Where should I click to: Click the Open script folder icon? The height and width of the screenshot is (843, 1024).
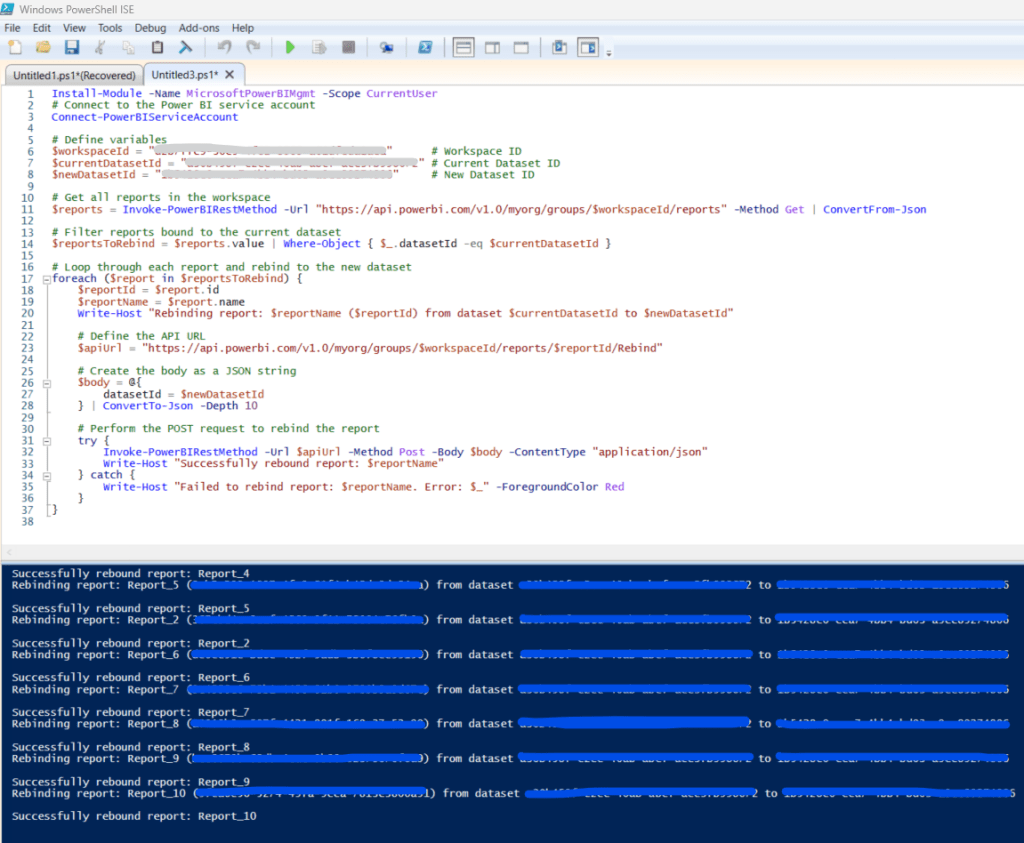tap(43, 47)
